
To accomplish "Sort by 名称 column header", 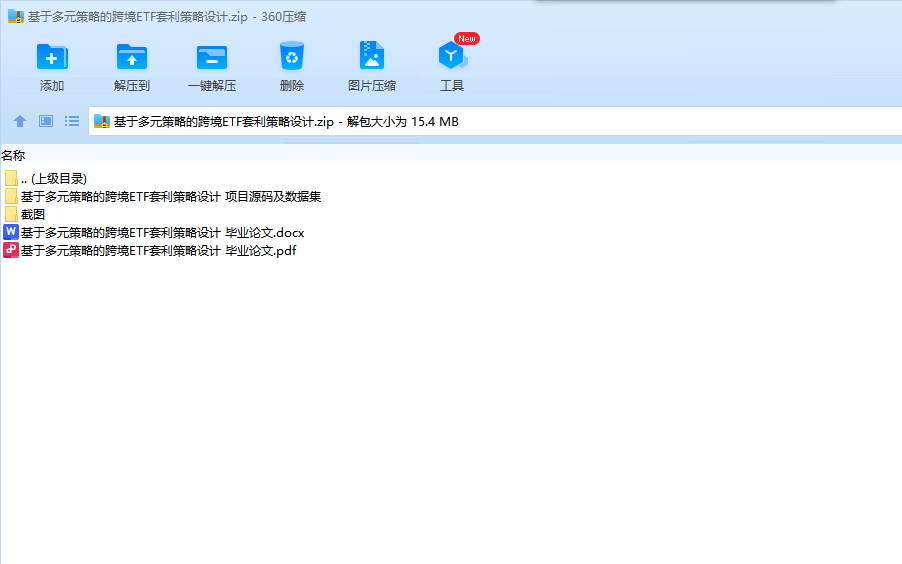I will click(13, 155).
